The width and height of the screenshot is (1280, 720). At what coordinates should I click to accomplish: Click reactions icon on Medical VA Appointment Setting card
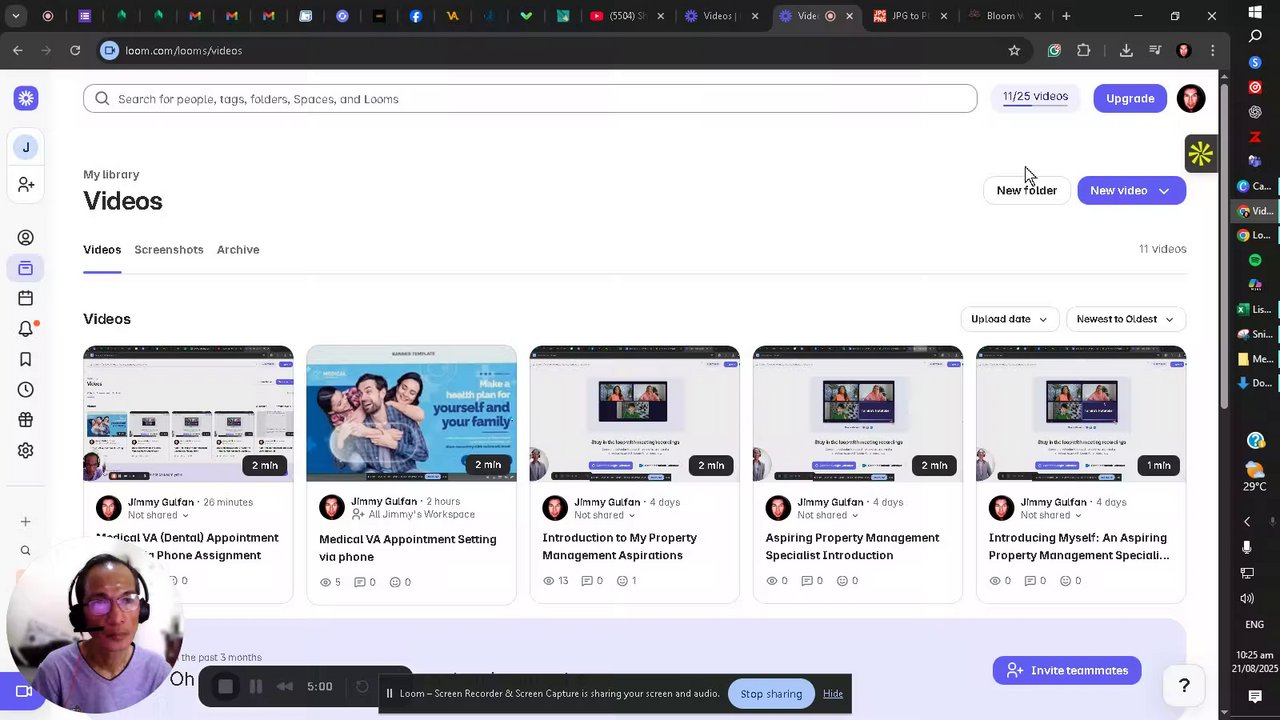[x=395, y=582]
